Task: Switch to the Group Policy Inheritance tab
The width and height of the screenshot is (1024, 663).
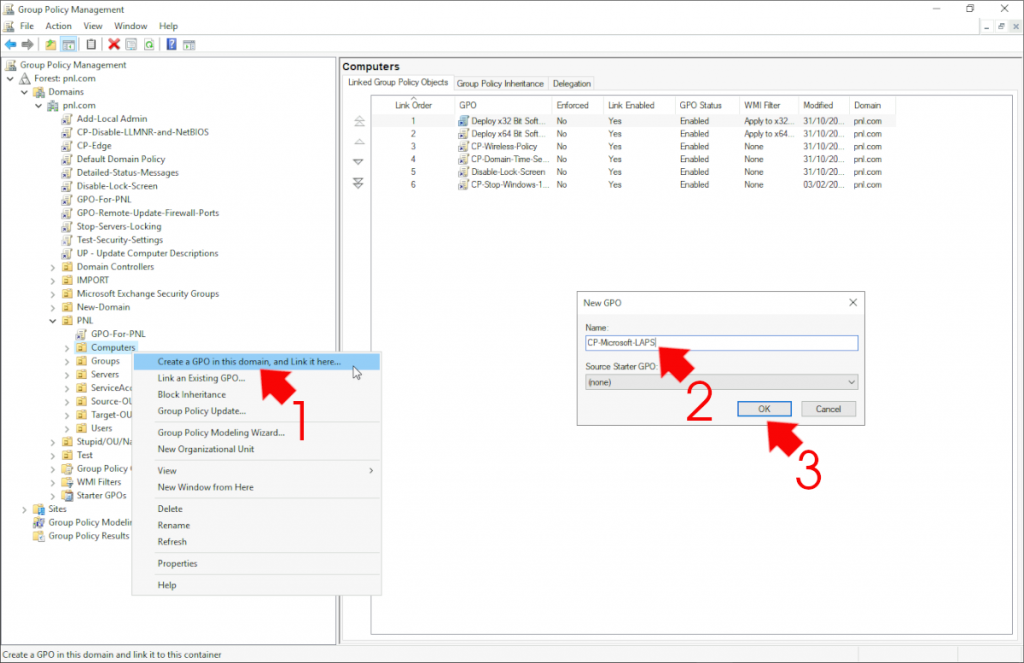Action: (500, 83)
